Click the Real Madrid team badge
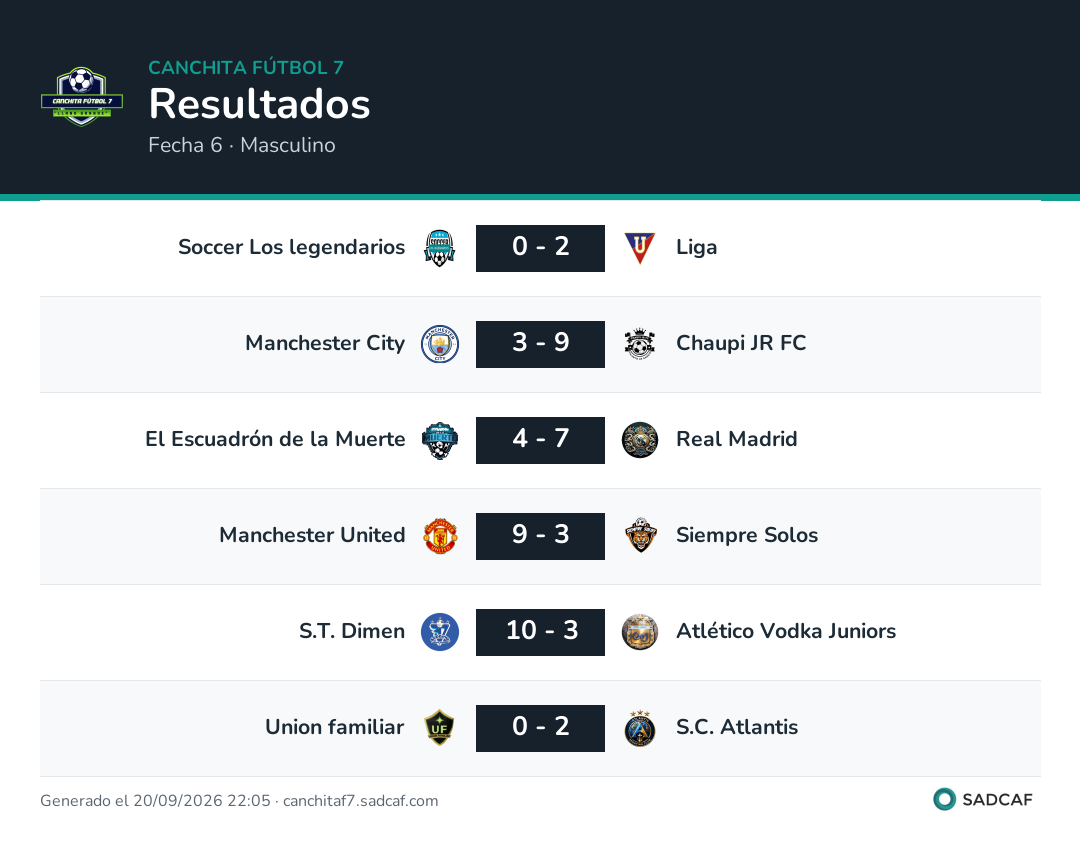The height and width of the screenshot is (852, 1080). [x=639, y=440]
